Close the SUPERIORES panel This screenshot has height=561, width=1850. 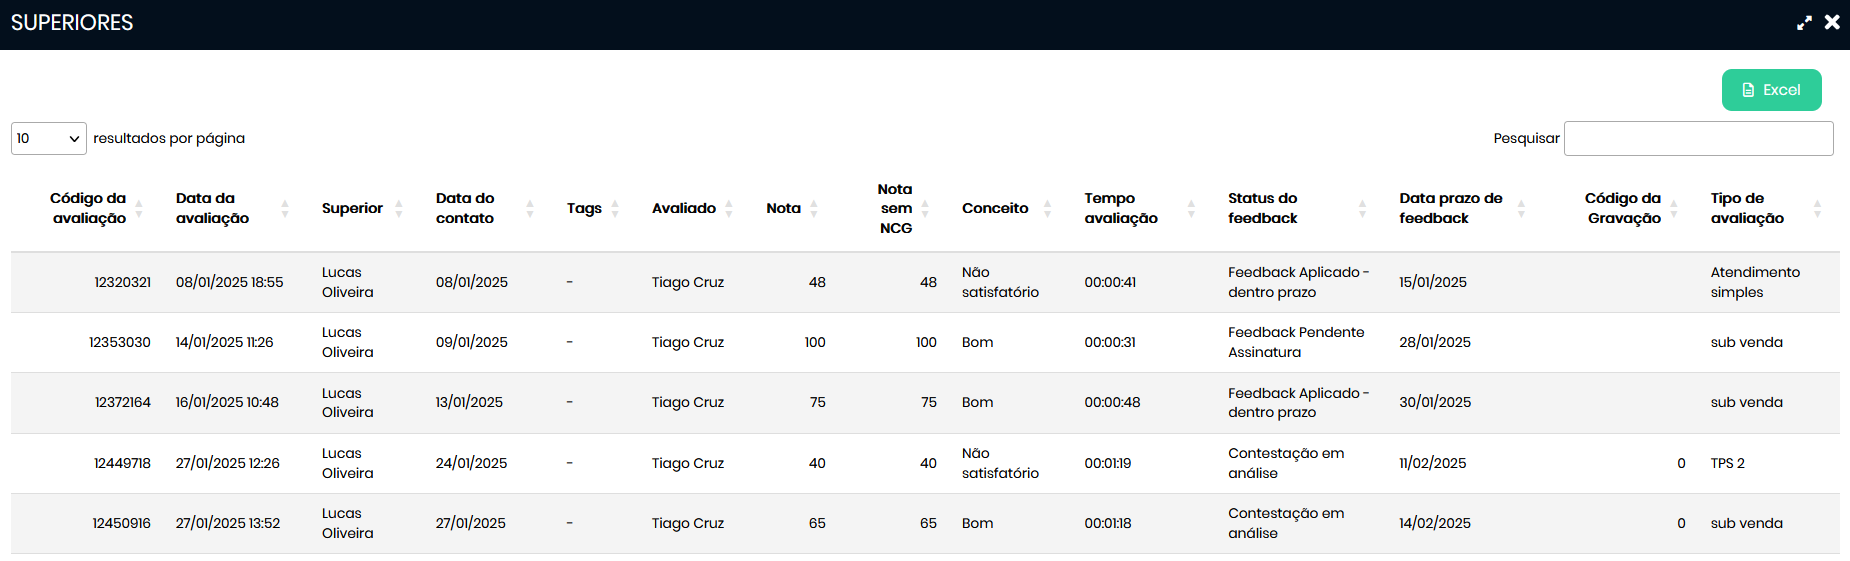click(x=1832, y=22)
